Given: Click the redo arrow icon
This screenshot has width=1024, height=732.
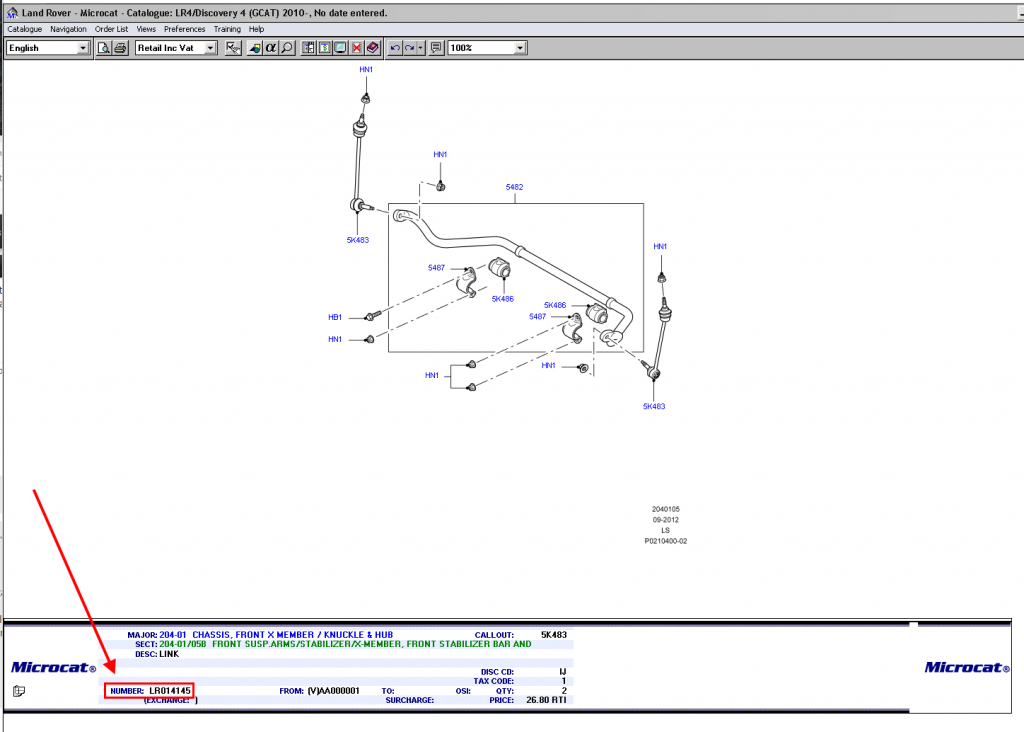Looking at the screenshot, I should point(409,48).
